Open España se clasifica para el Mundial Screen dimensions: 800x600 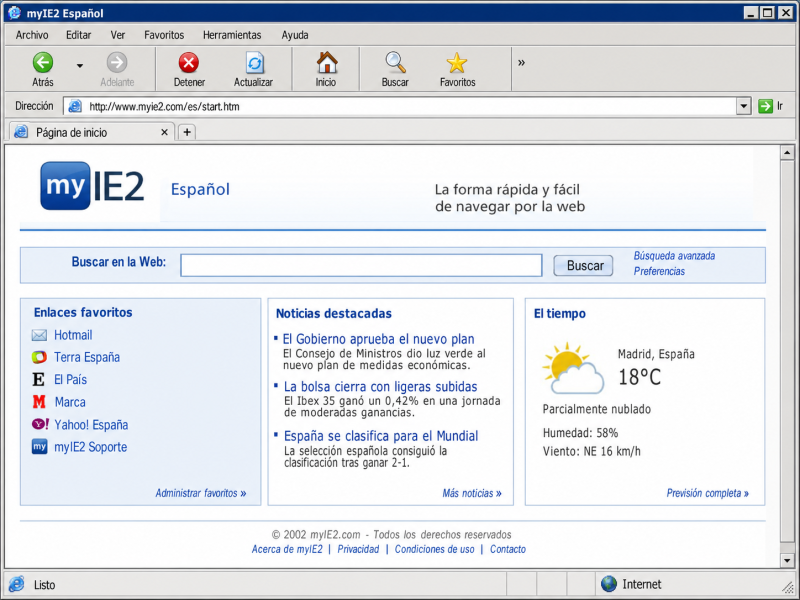381,436
